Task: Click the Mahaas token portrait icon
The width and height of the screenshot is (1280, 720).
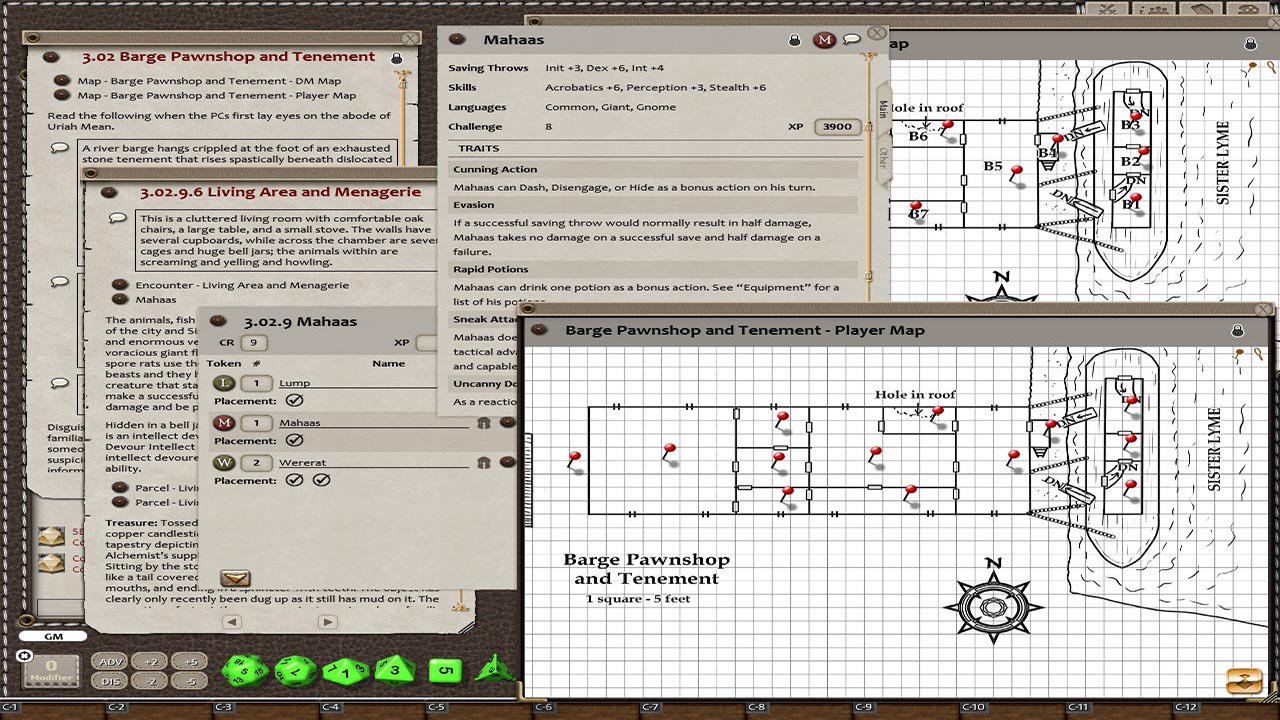Action: [x=825, y=39]
